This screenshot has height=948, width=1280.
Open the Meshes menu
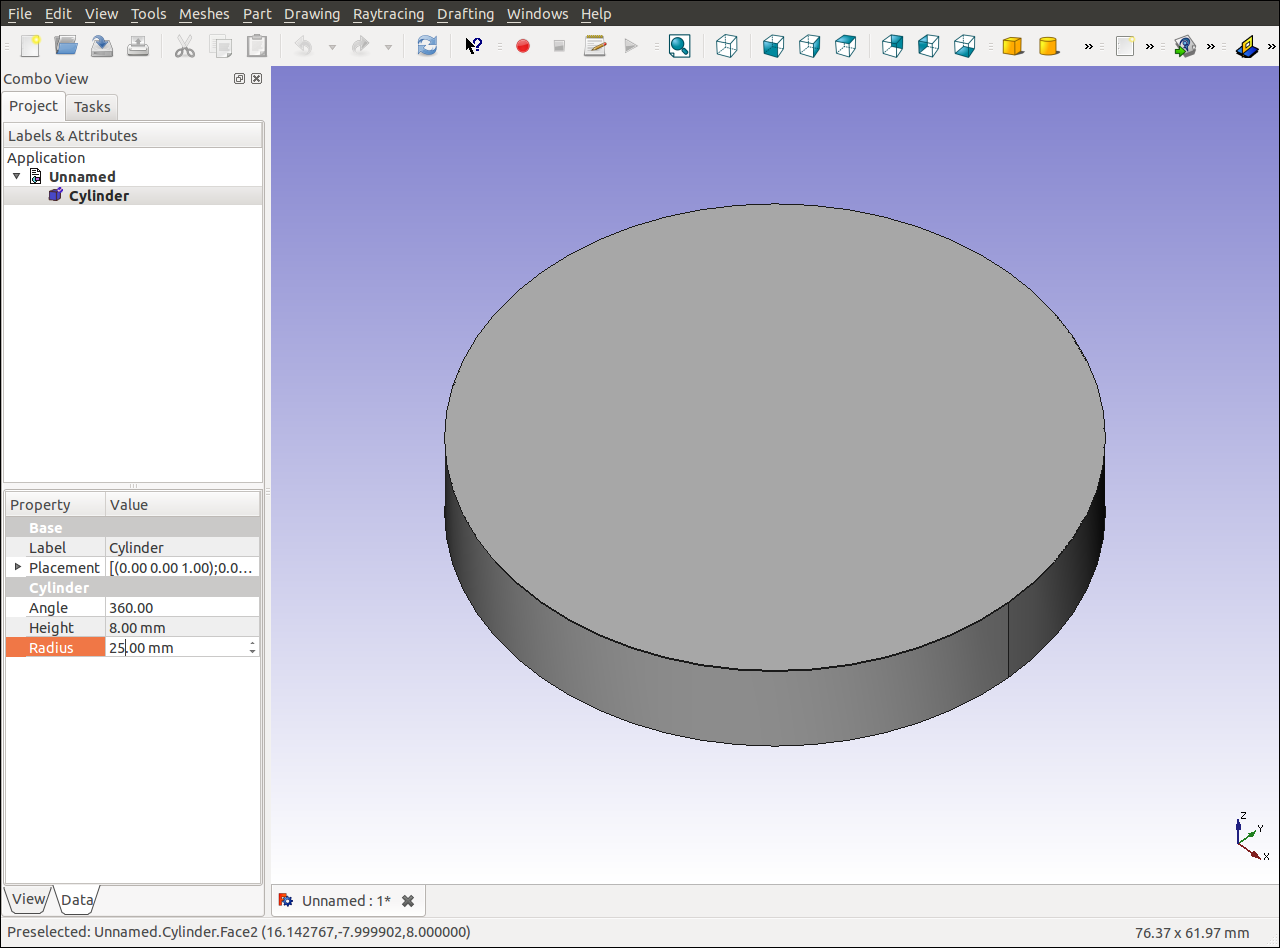click(204, 14)
